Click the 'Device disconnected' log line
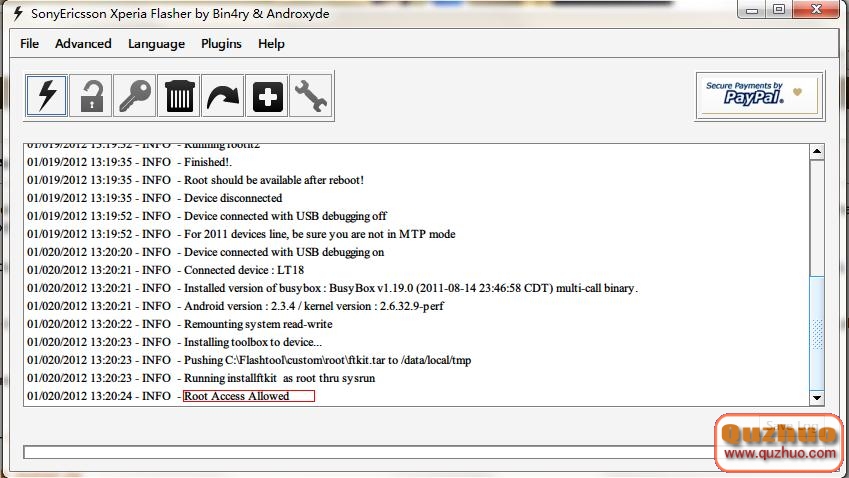This screenshot has width=849, height=478. [x=155, y=198]
